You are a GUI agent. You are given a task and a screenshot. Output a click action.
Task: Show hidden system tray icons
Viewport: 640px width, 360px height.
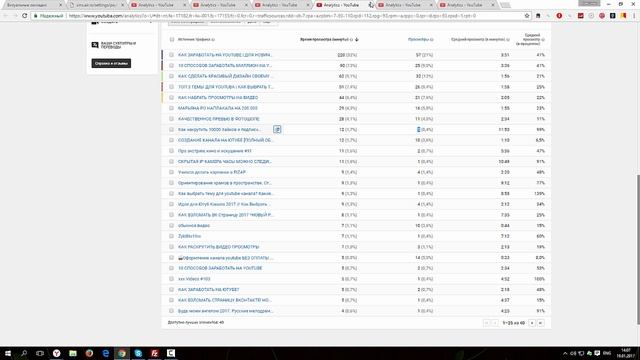(x=565, y=353)
